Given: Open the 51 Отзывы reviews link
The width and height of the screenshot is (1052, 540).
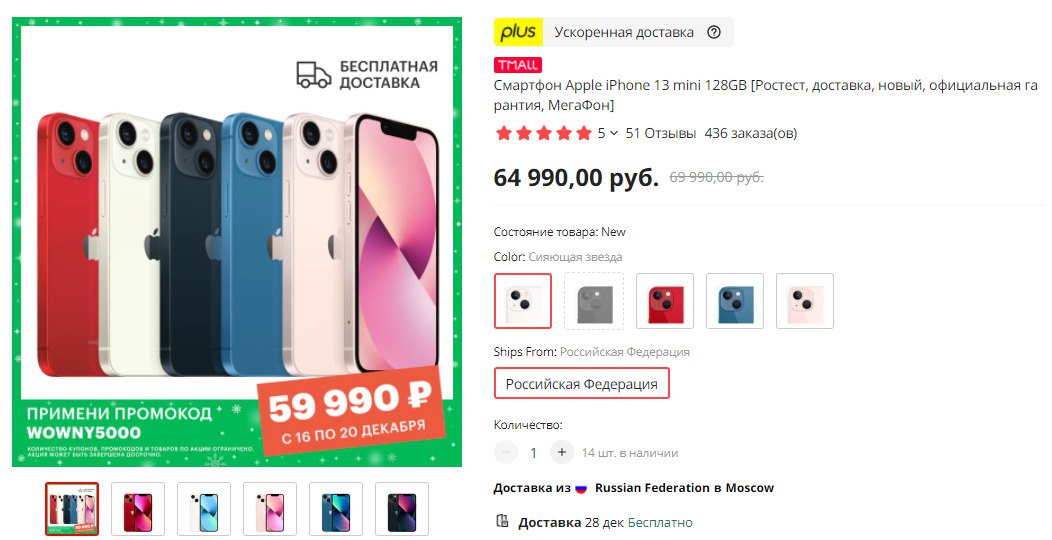Looking at the screenshot, I should (660, 133).
